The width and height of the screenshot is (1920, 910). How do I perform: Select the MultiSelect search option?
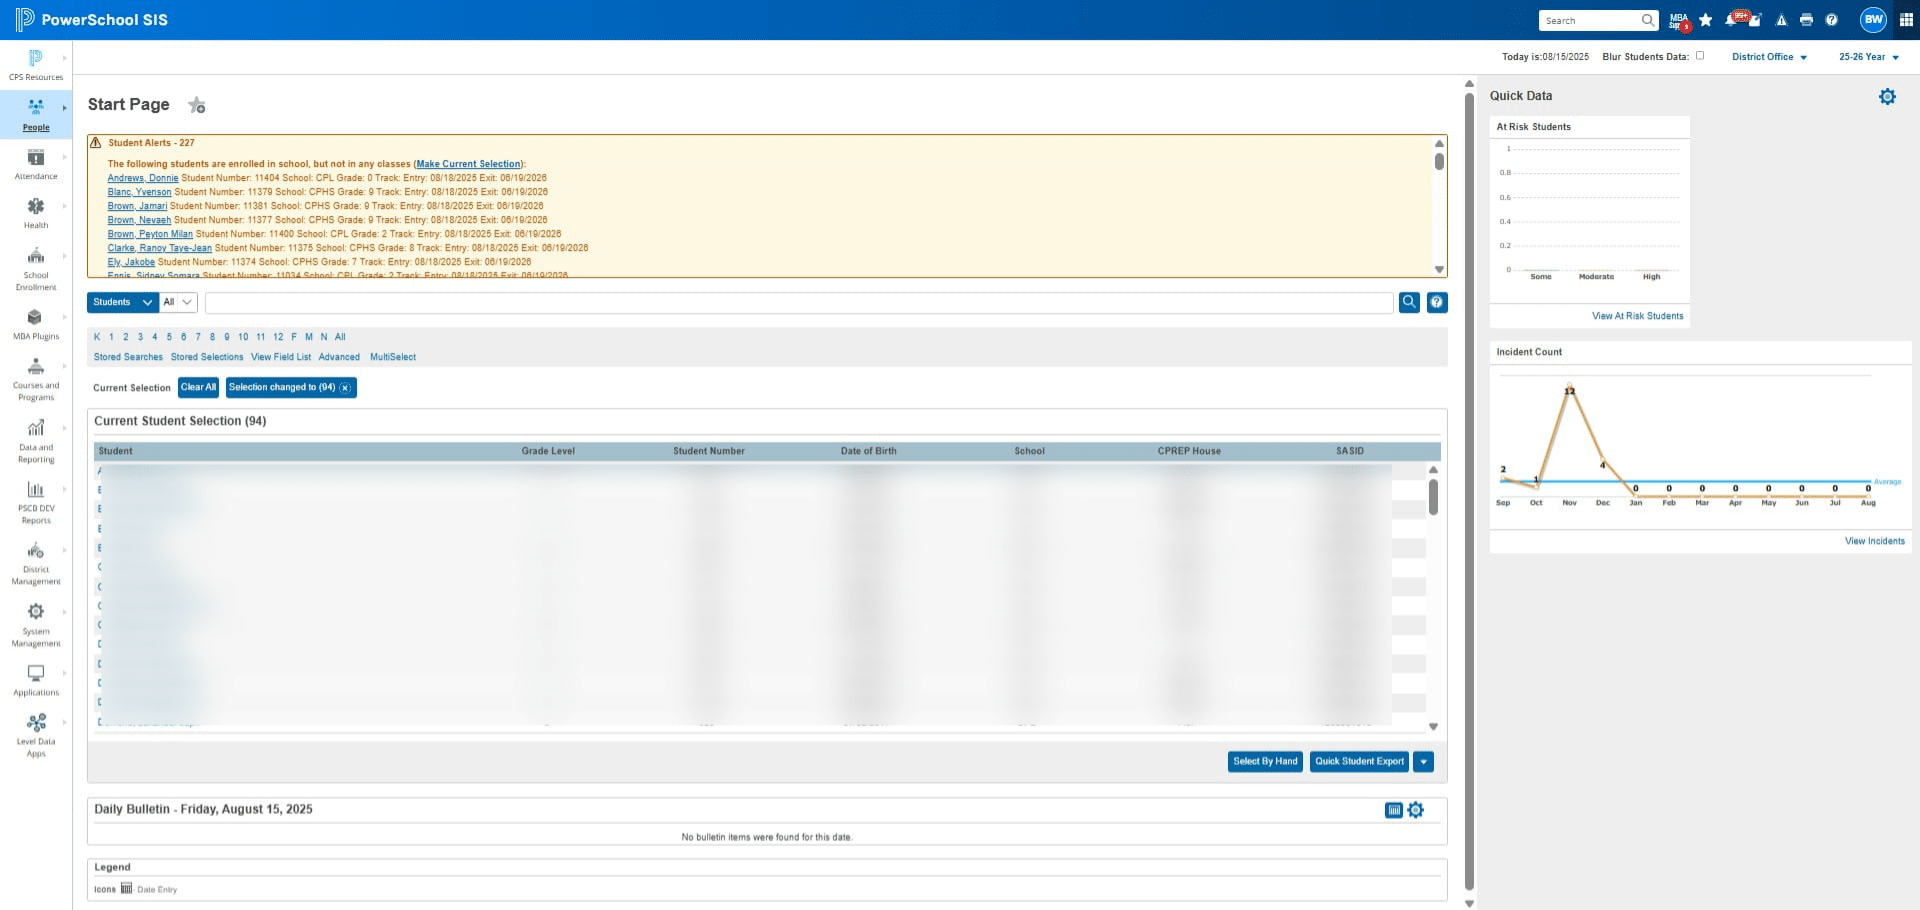pyautogui.click(x=393, y=357)
